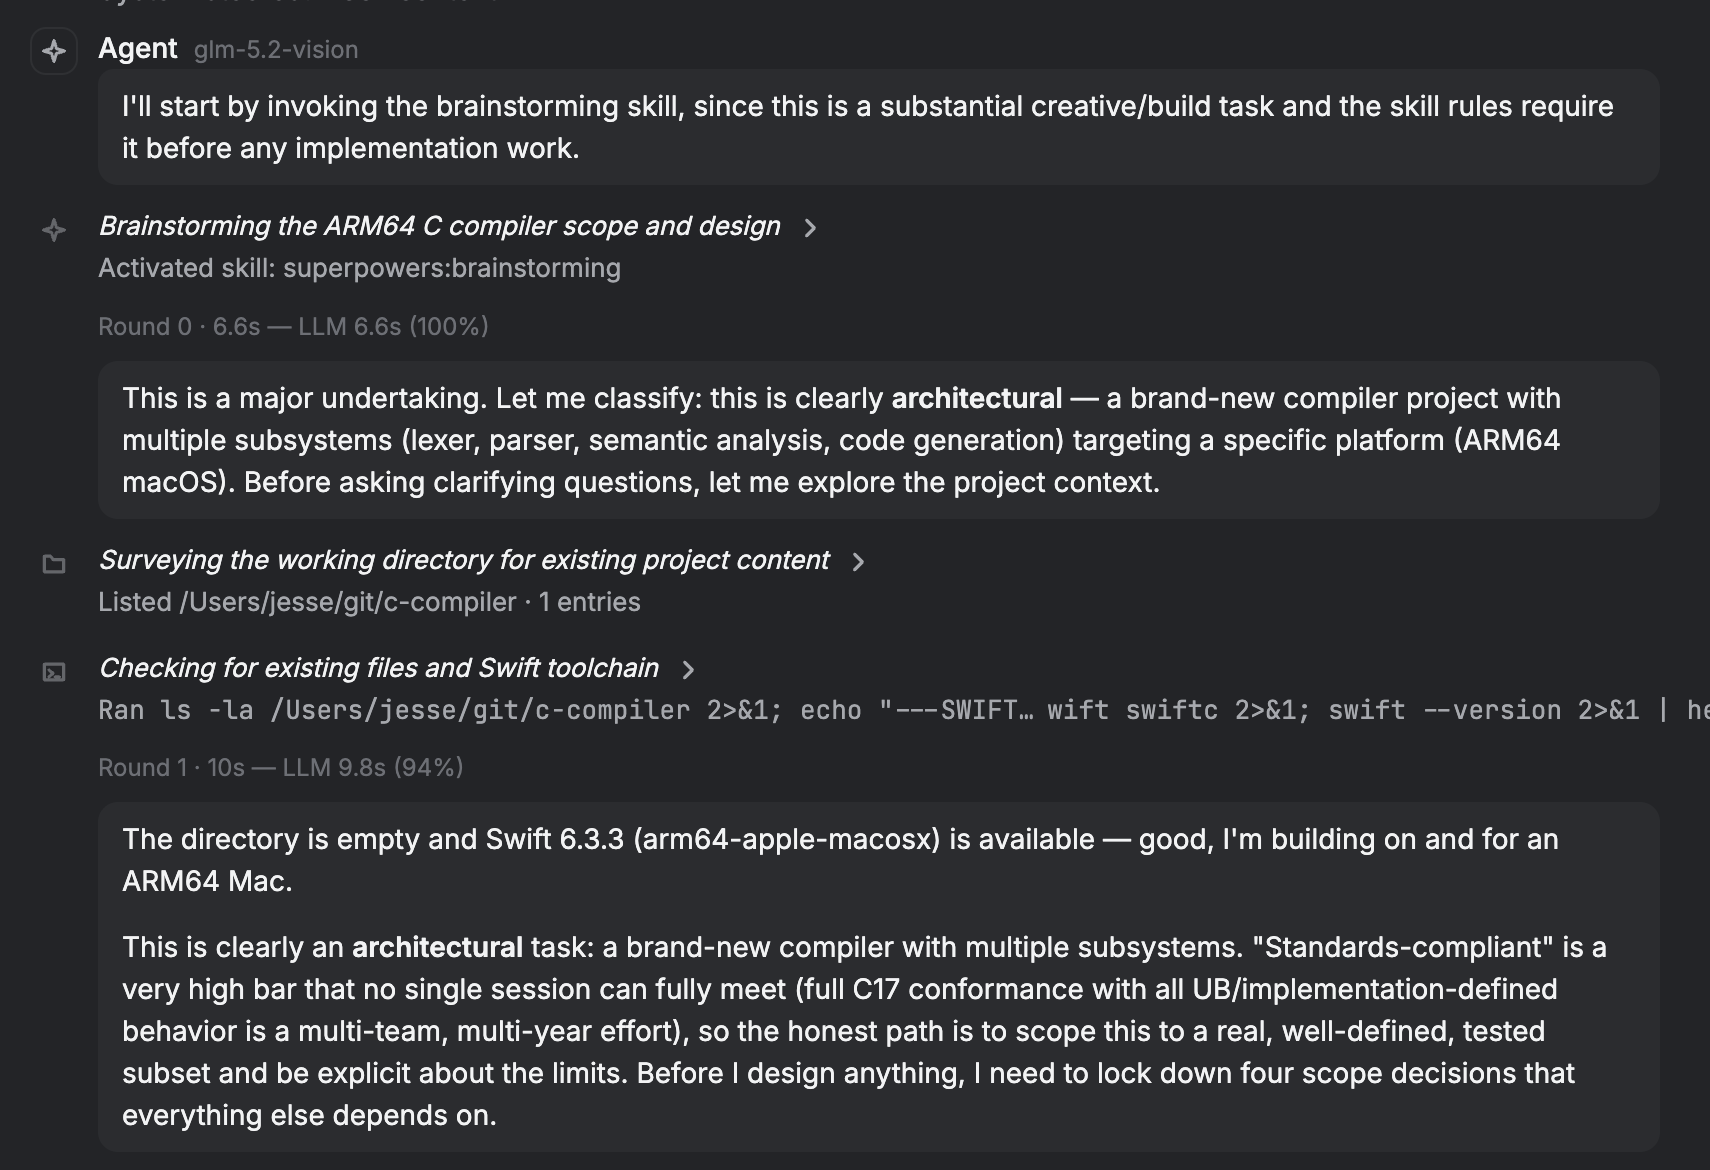Image resolution: width=1710 pixels, height=1170 pixels.
Task: Open the Surveying the working directory step title
Action: (464, 560)
